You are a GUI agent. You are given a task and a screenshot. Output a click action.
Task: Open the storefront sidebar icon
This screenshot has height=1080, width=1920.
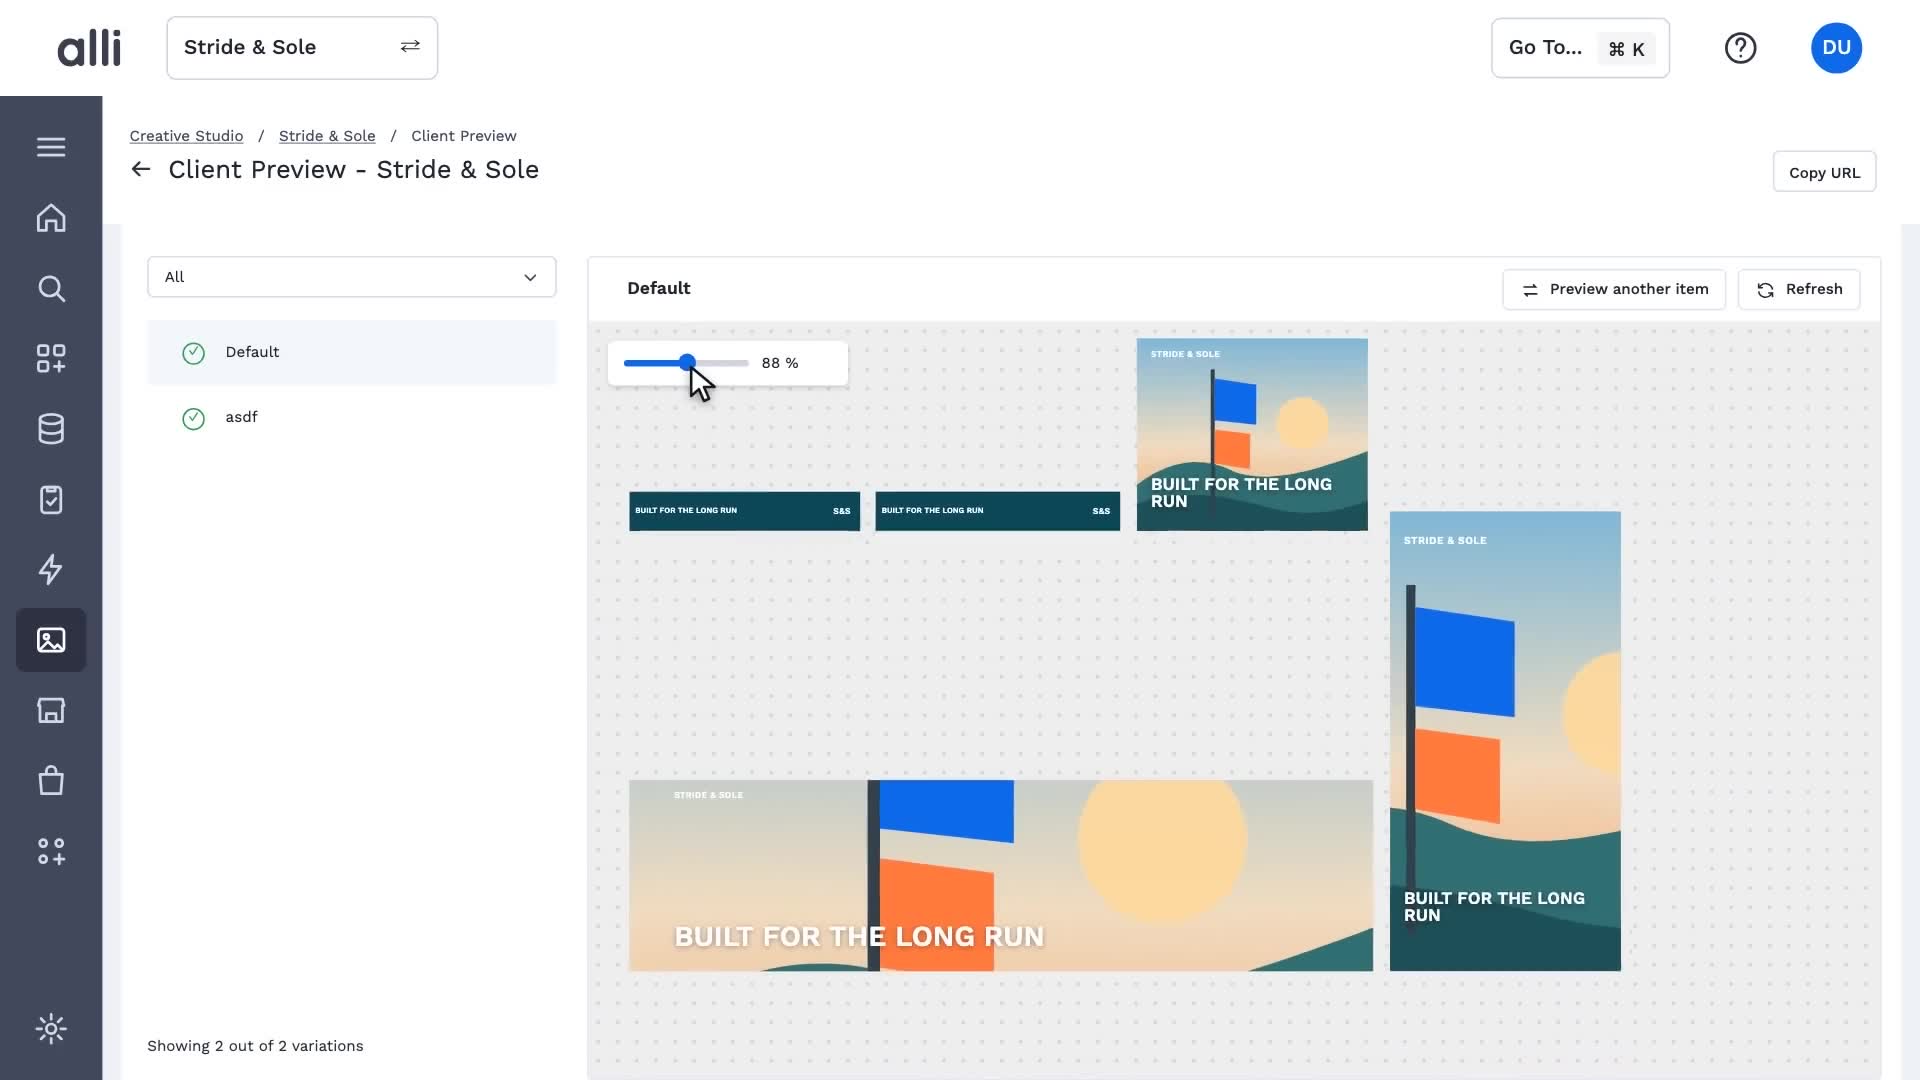click(x=51, y=710)
